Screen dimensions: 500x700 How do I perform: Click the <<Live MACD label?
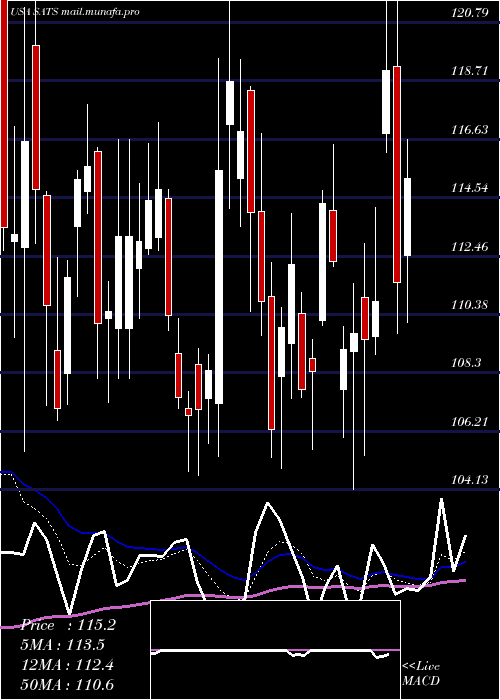point(421,673)
